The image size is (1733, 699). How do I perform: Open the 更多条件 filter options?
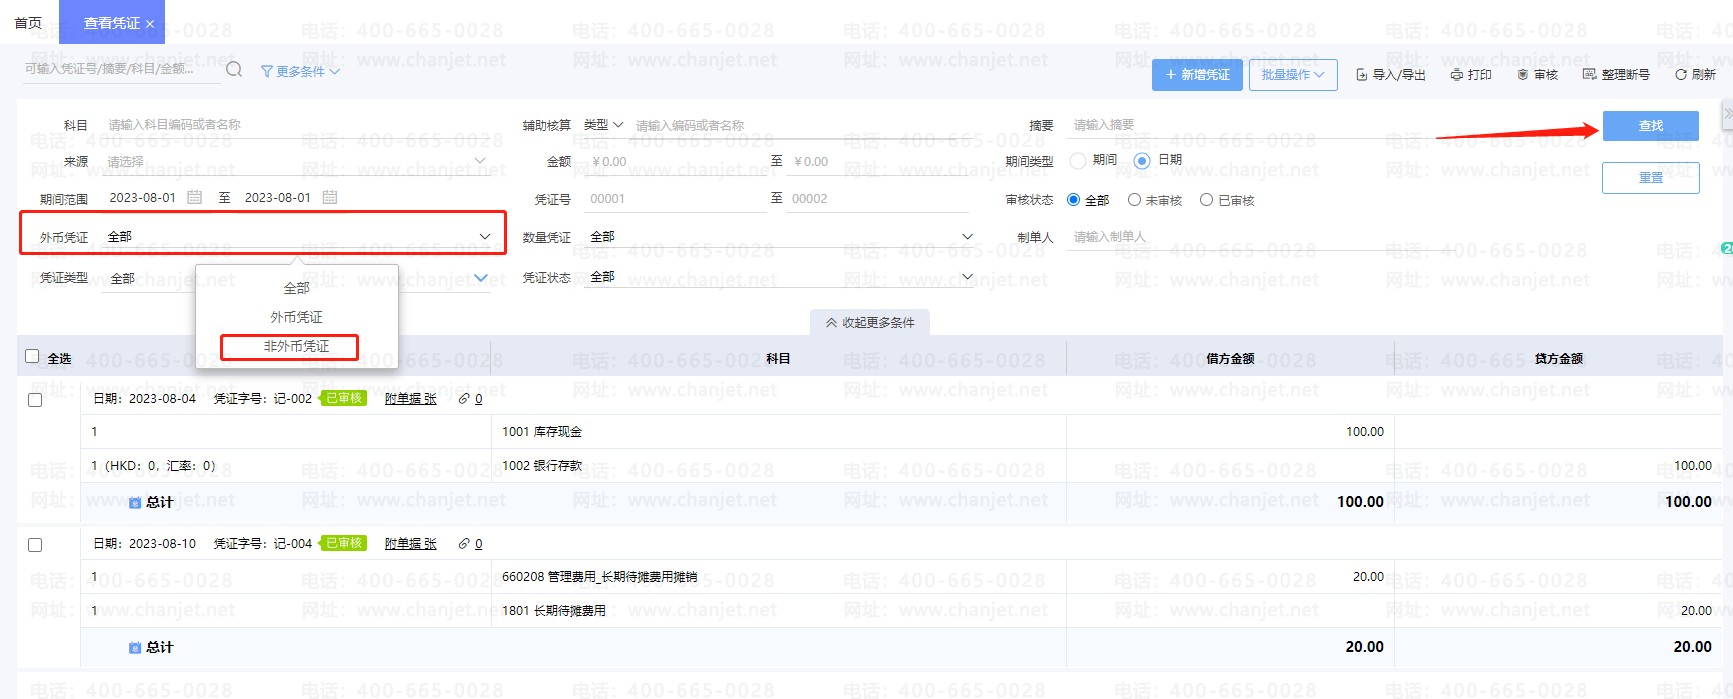[x=300, y=71]
